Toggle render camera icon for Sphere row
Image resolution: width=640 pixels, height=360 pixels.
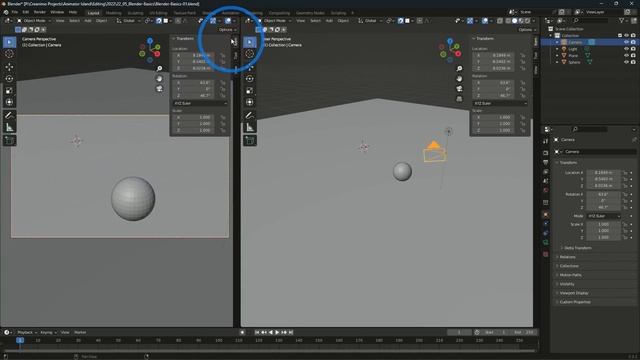coord(633,62)
